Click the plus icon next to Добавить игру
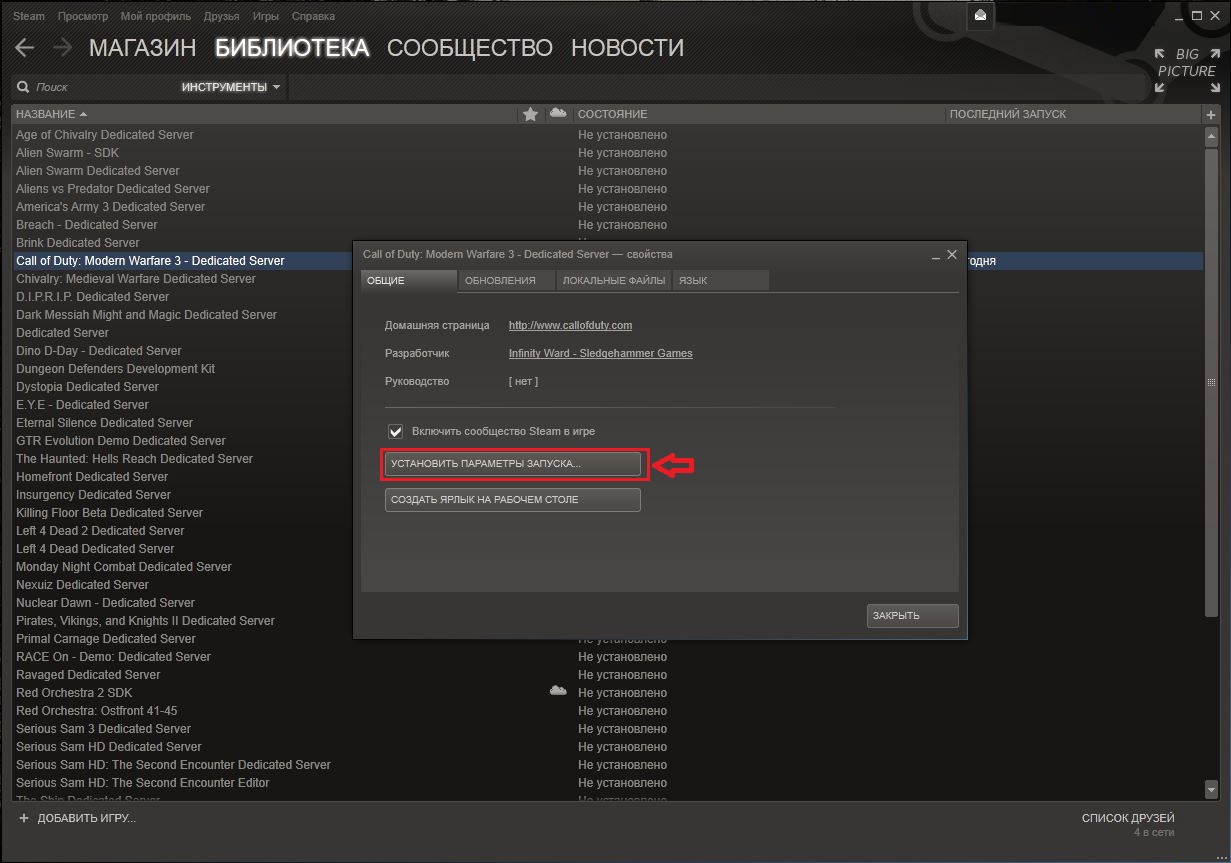This screenshot has height=863, width=1231. tap(24, 818)
